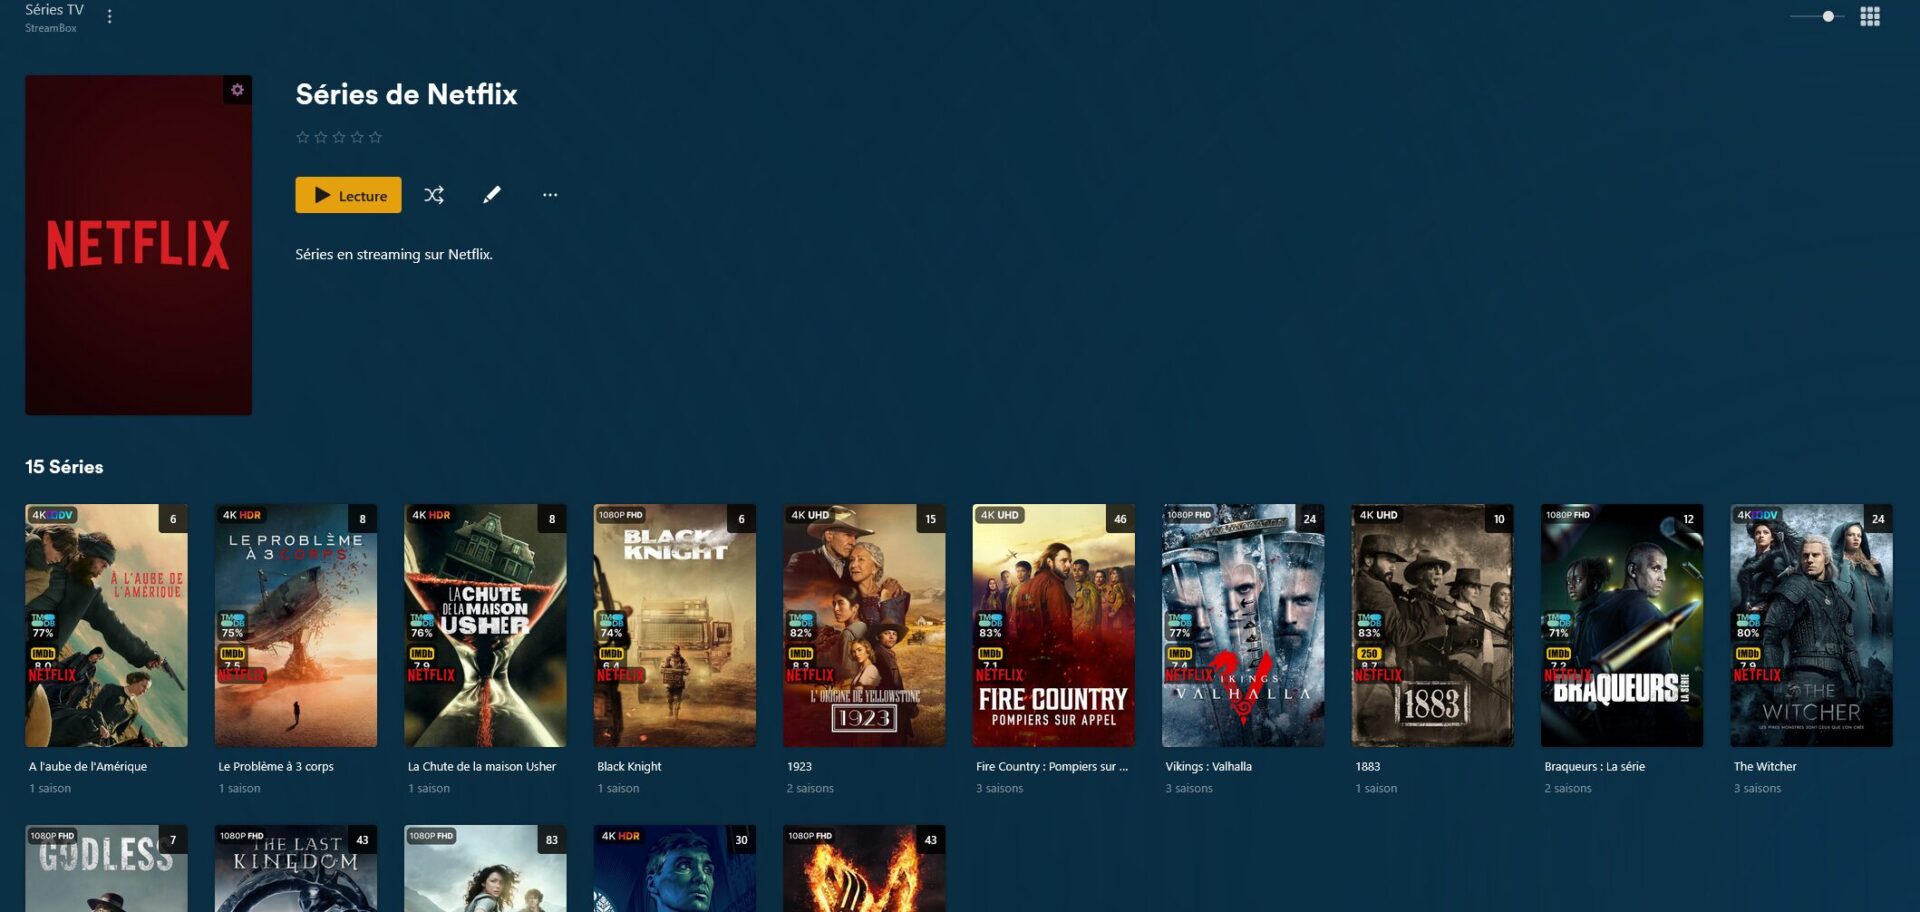
Task: Open the 4K HDR poster with badge 30
Action: [x=675, y=868]
